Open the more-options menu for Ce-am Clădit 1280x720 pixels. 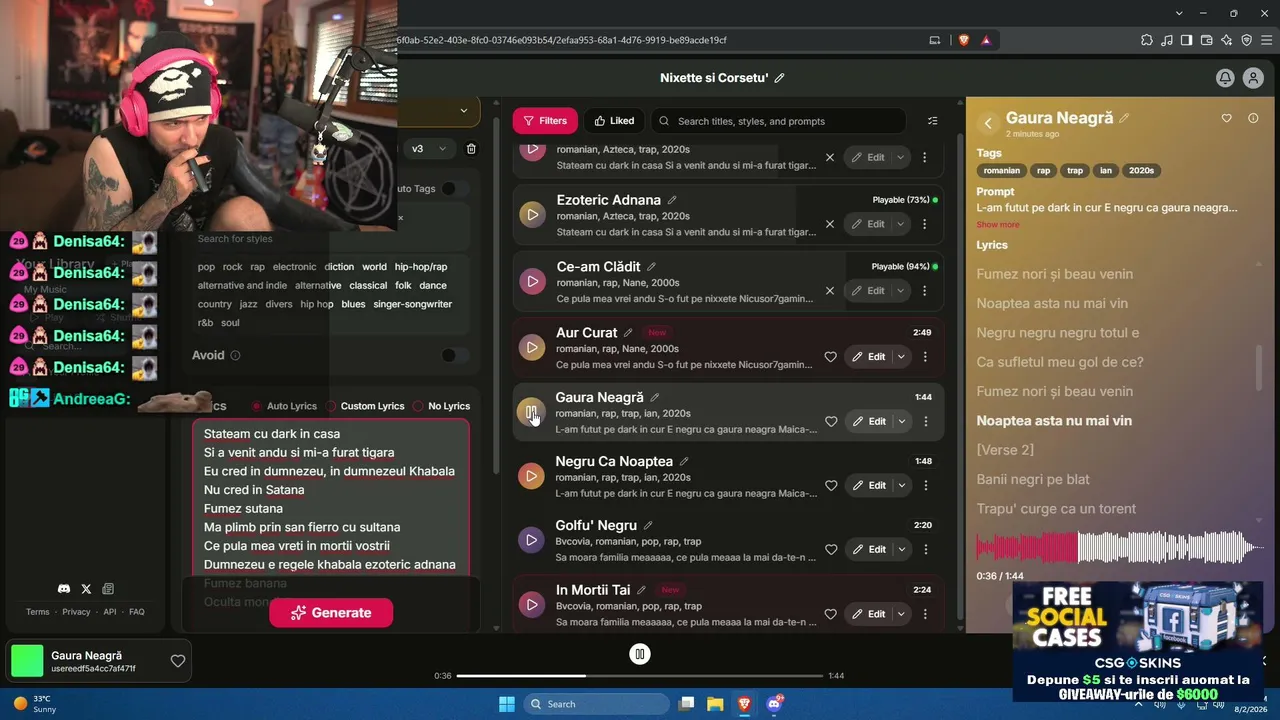point(924,291)
